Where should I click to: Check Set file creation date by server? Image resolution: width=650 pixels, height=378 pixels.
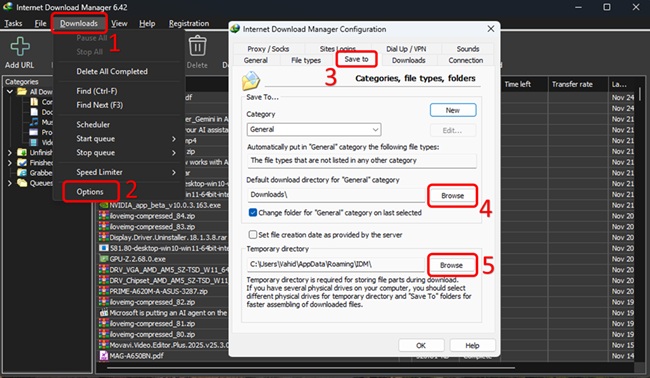[252, 235]
